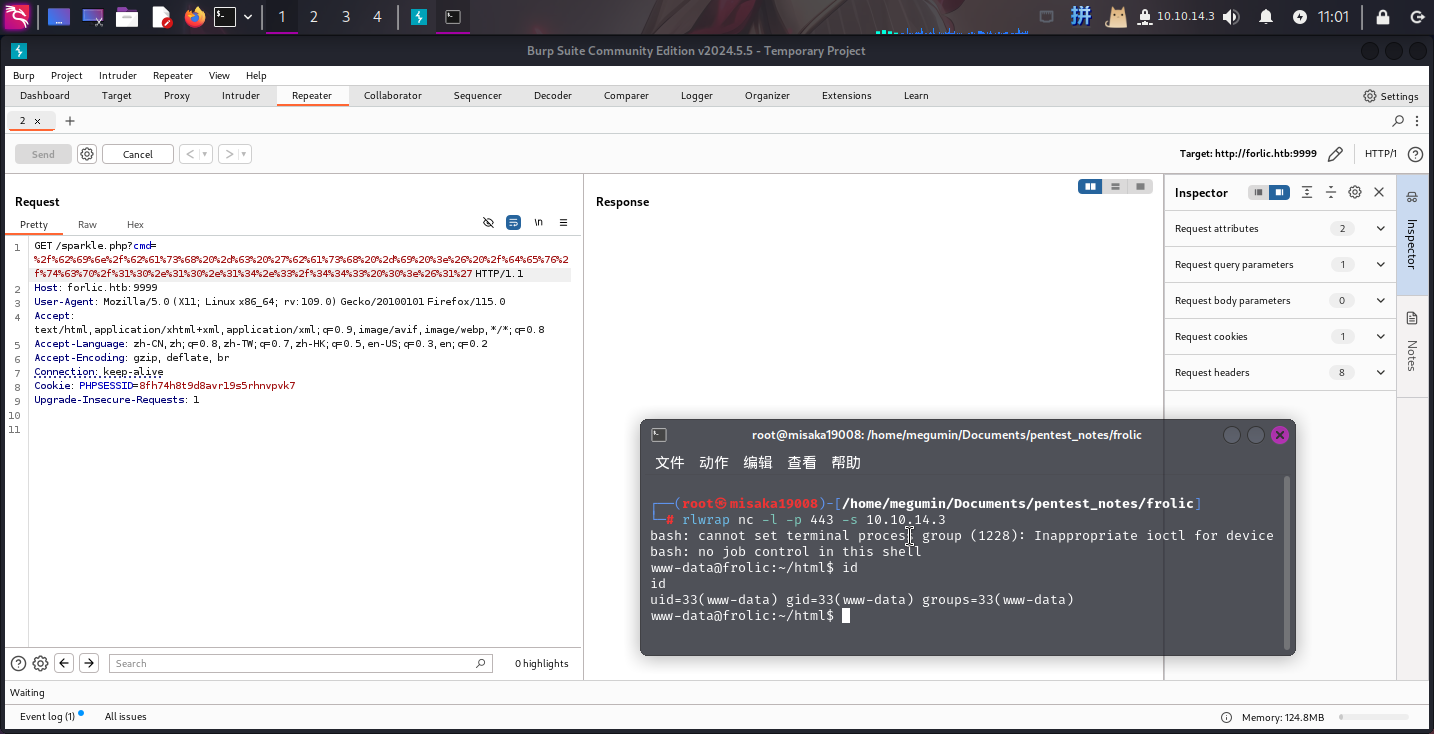Click the task execution status icon
Viewport: 1434px width, 734px height.
pos(1226,717)
